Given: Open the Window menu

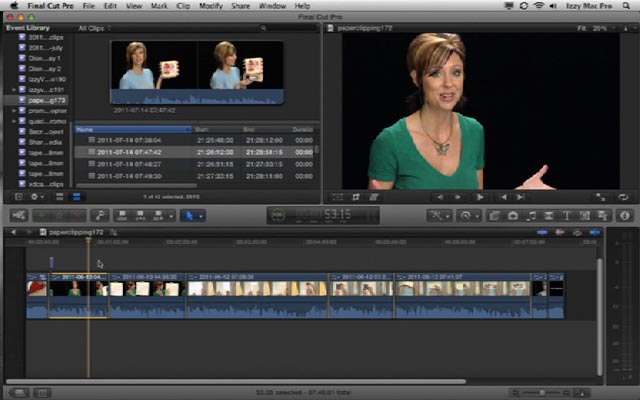Looking at the screenshot, I should pyautogui.click(x=272, y=6).
